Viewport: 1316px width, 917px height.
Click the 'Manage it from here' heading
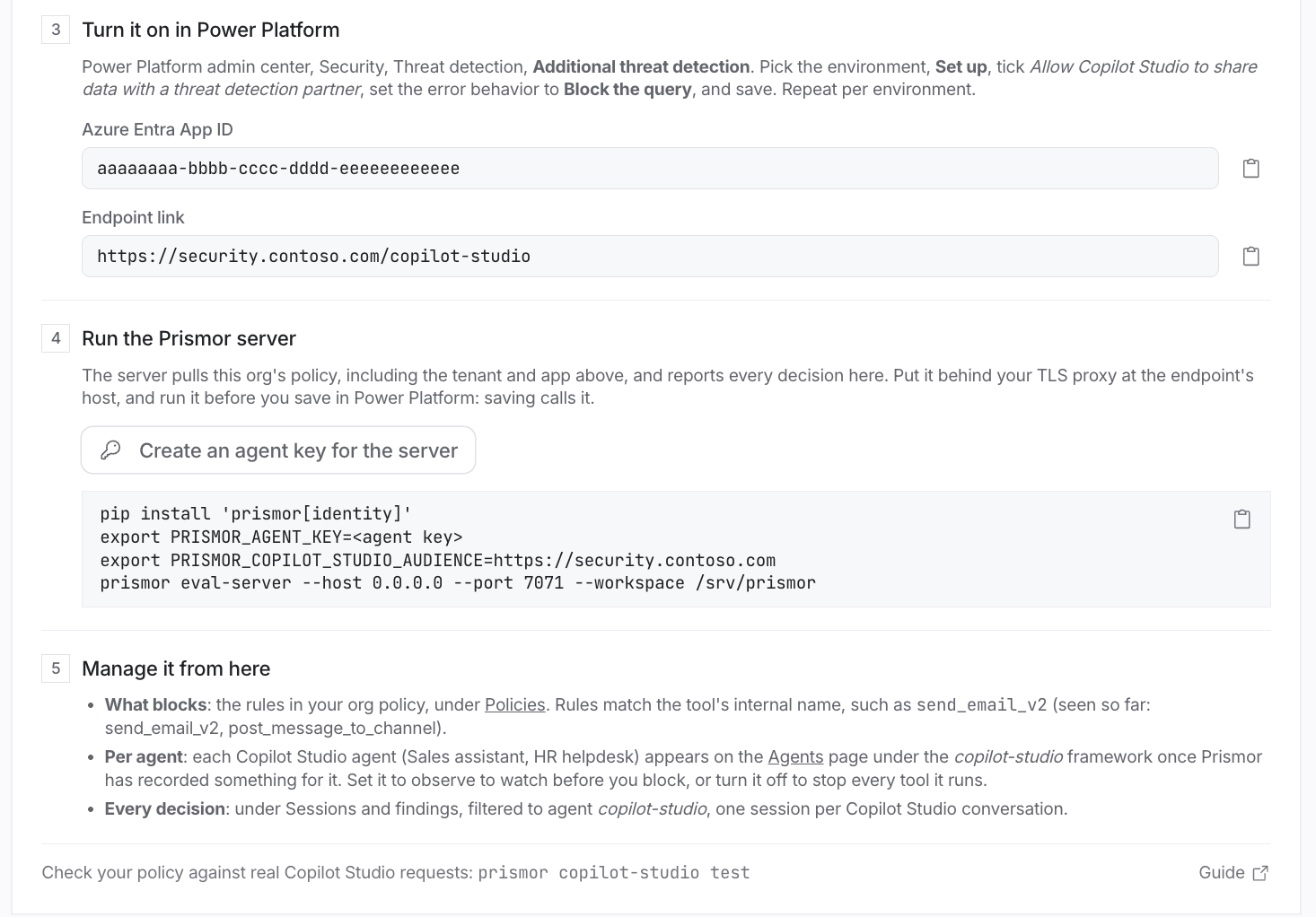point(176,669)
